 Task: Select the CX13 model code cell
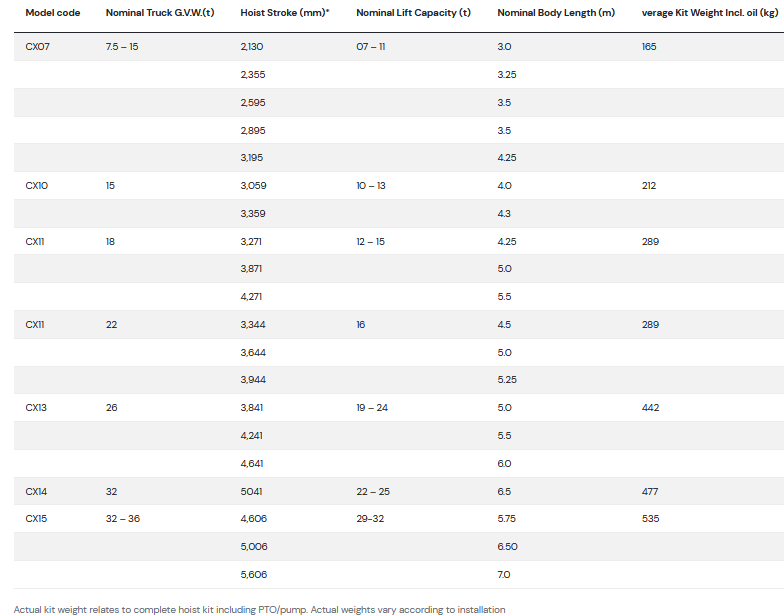tap(37, 408)
